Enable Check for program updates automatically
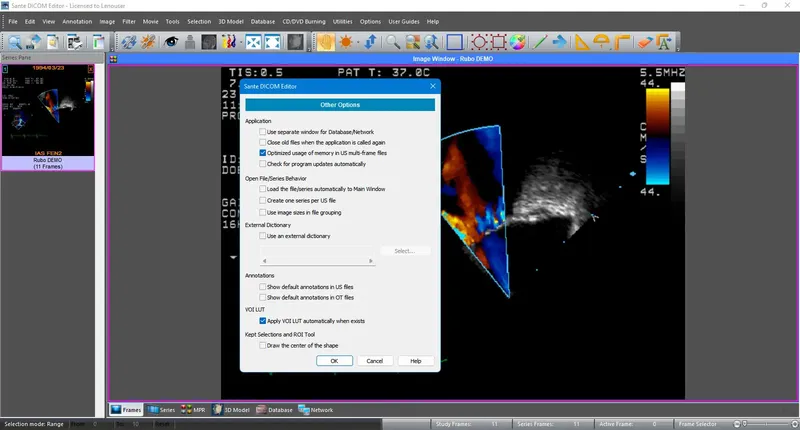This screenshot has width=800, height=430. point(262,164)
